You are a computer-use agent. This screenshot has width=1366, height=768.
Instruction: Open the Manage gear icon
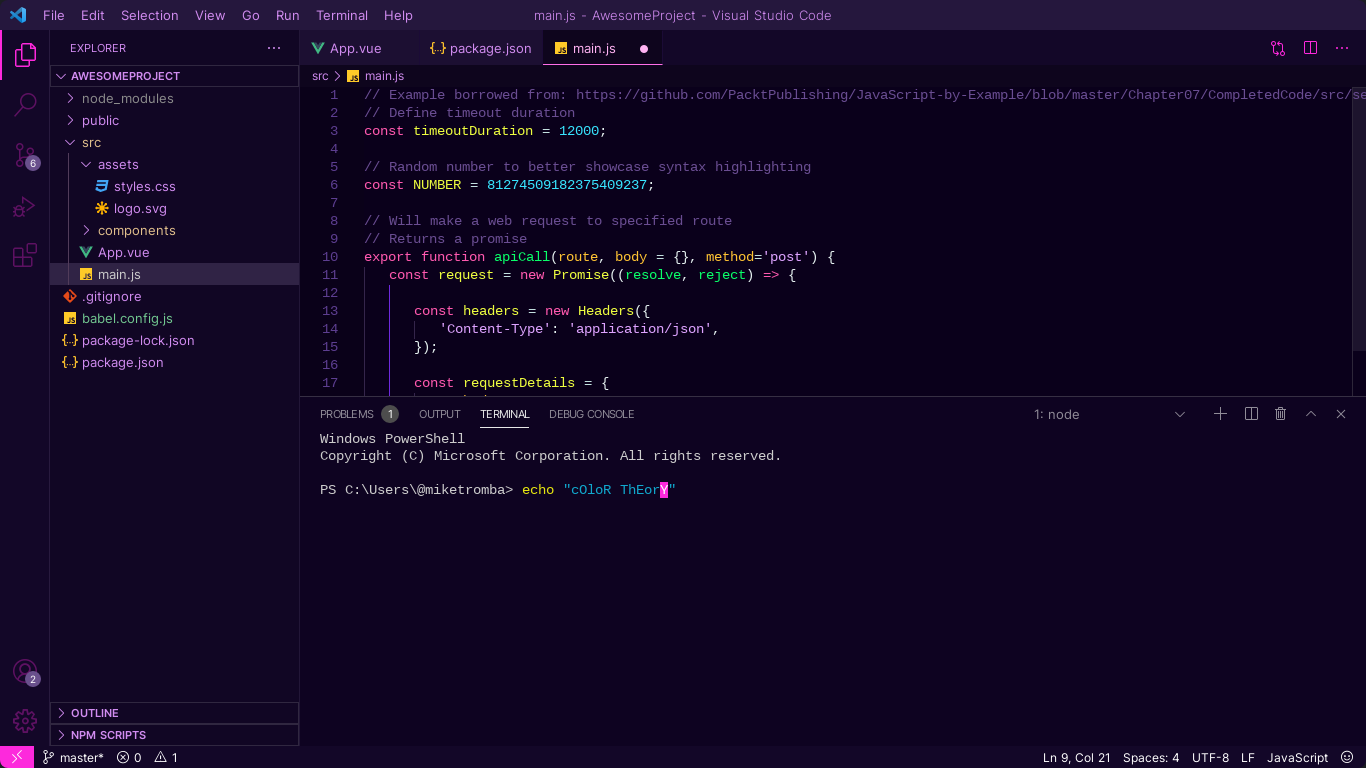[25, 720]
